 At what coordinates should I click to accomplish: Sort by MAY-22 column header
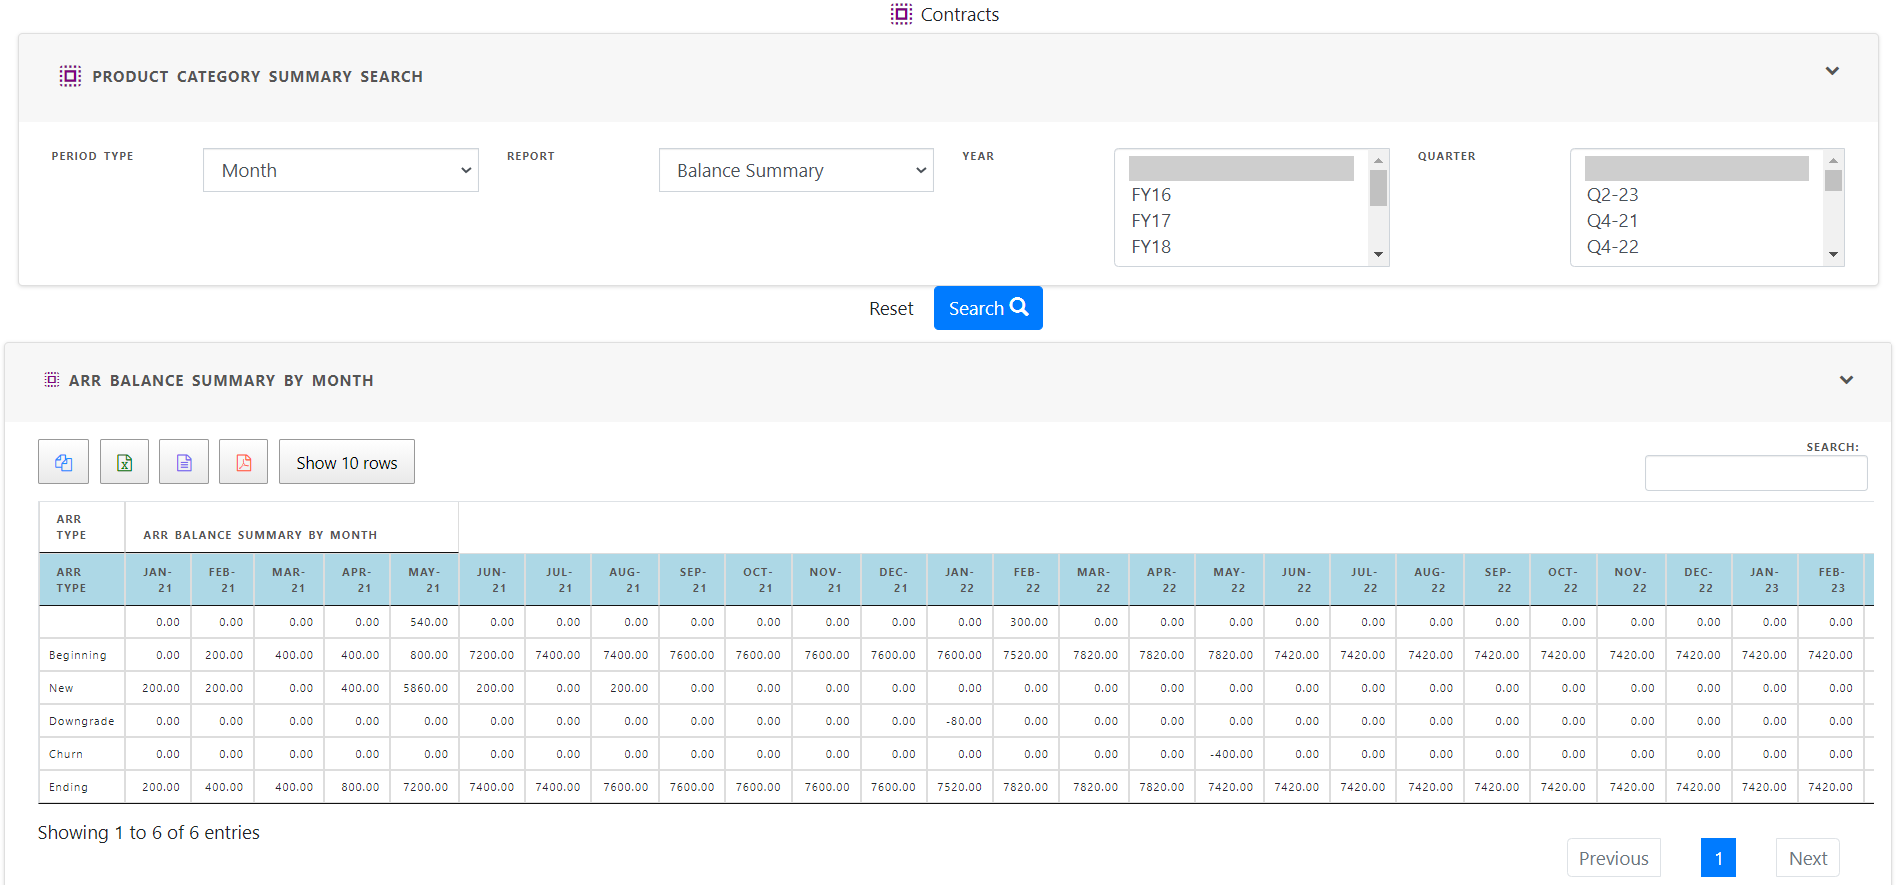(1229, 580)
